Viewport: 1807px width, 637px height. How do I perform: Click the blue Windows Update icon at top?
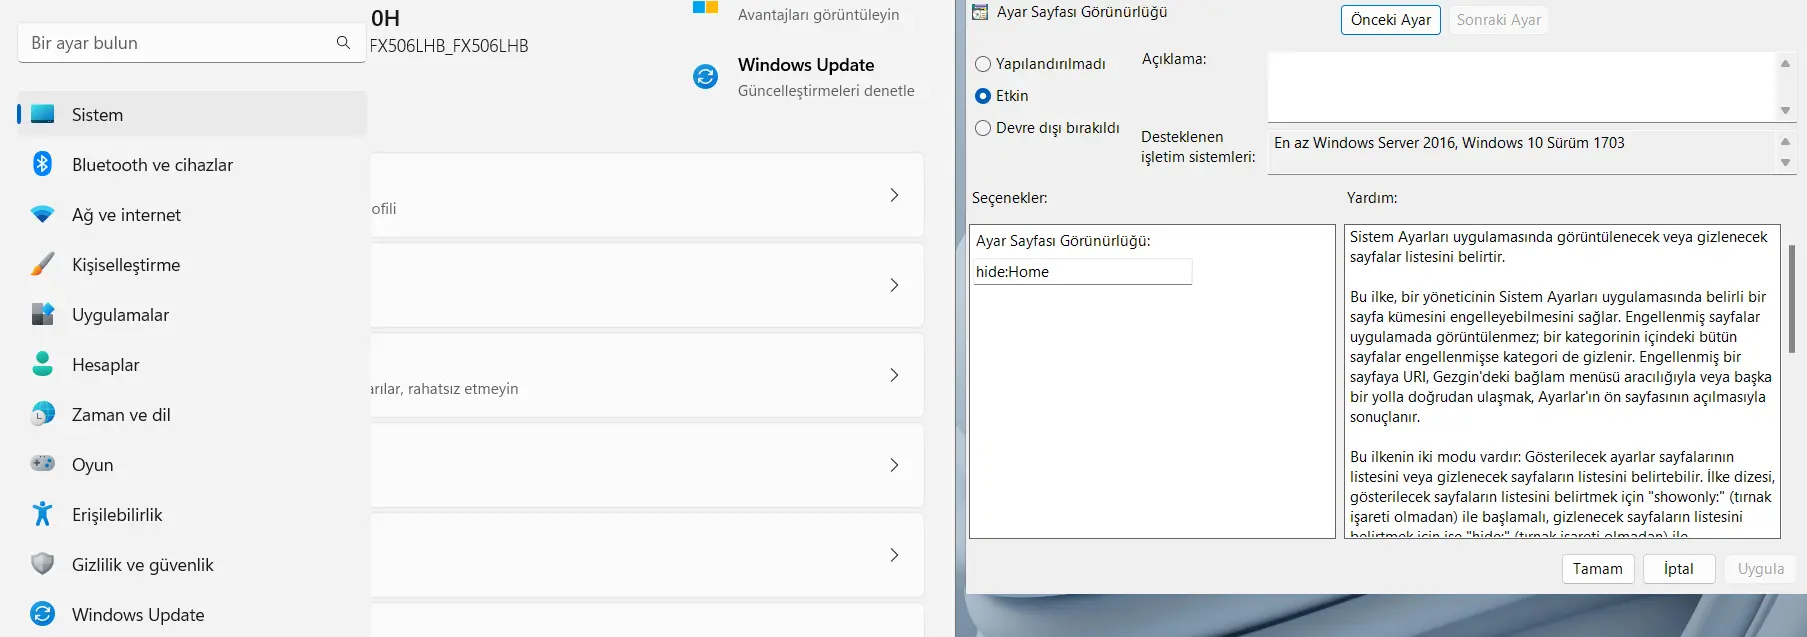pos(706,77)
